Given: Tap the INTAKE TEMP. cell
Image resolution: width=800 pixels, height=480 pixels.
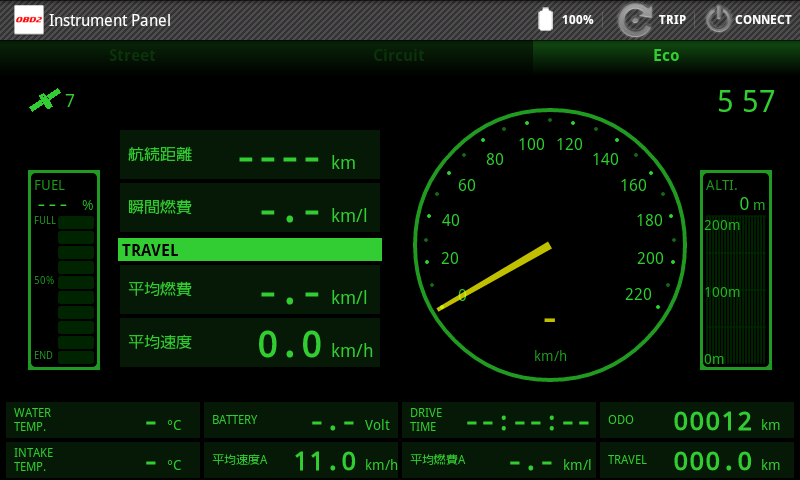Looking at the screenshot, I should [x=103, y=460].
